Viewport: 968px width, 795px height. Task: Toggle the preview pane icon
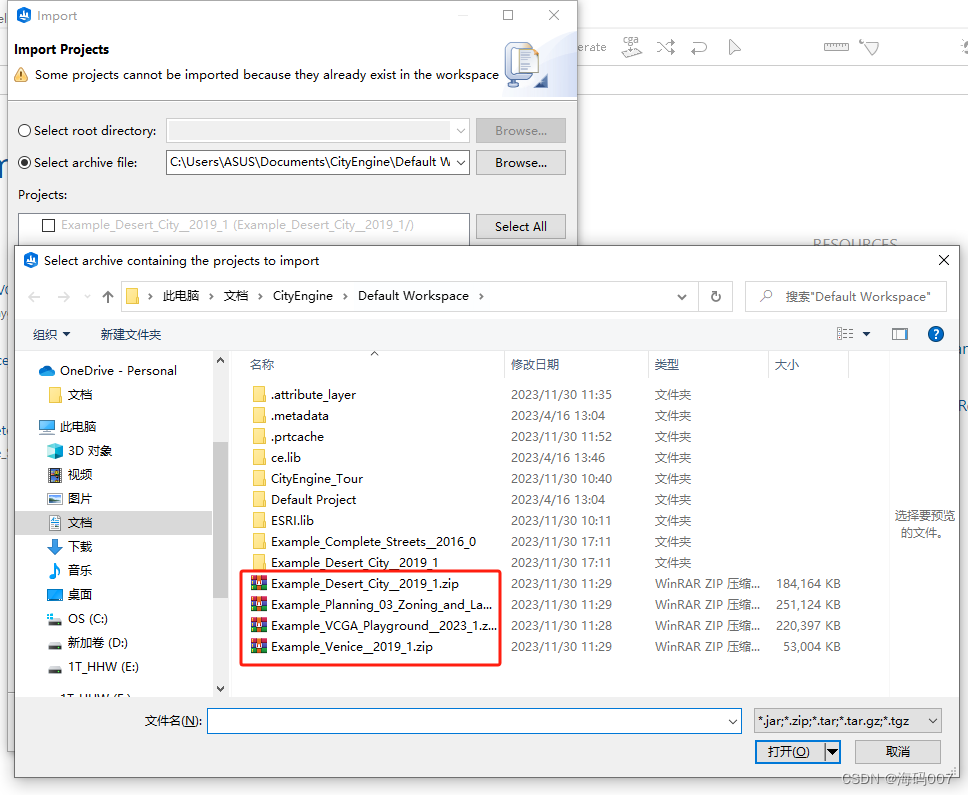tap(899, 334)
